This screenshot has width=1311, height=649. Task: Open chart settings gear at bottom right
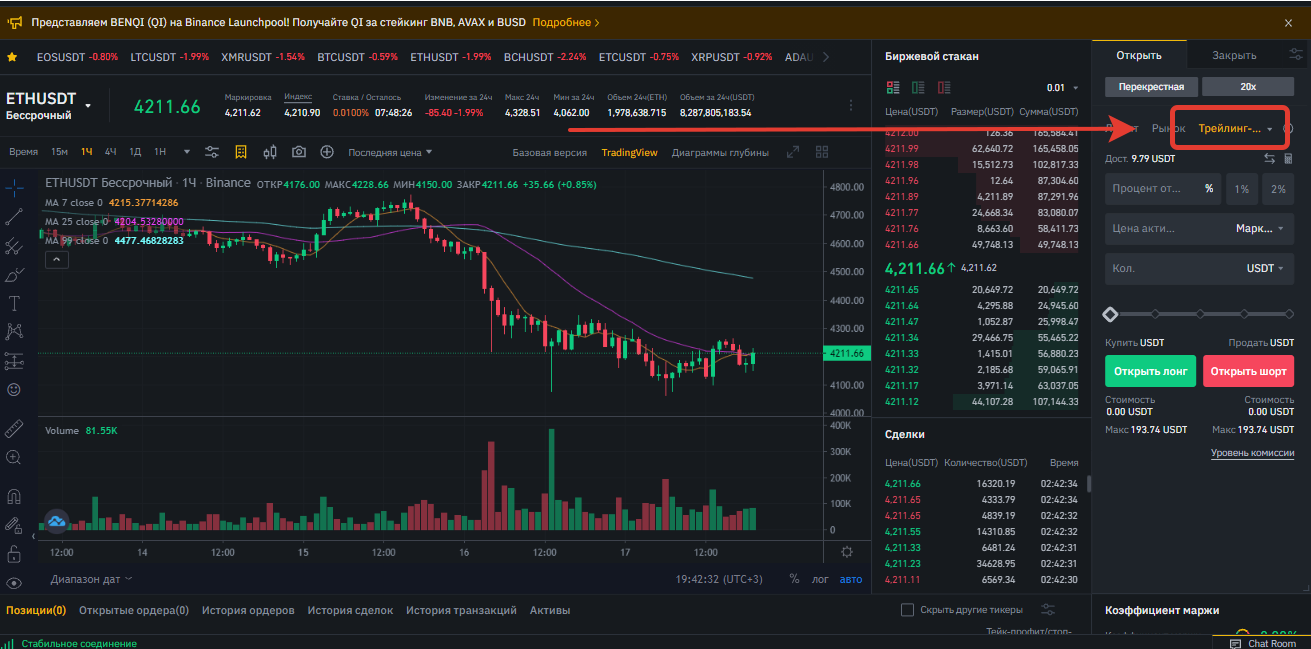[847, 552]
